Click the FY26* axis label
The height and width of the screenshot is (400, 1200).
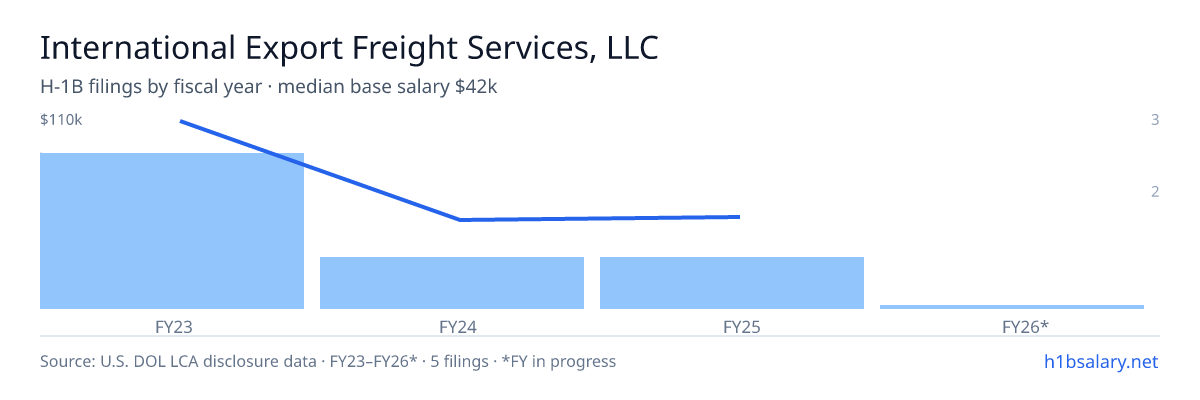[1012, 326]
